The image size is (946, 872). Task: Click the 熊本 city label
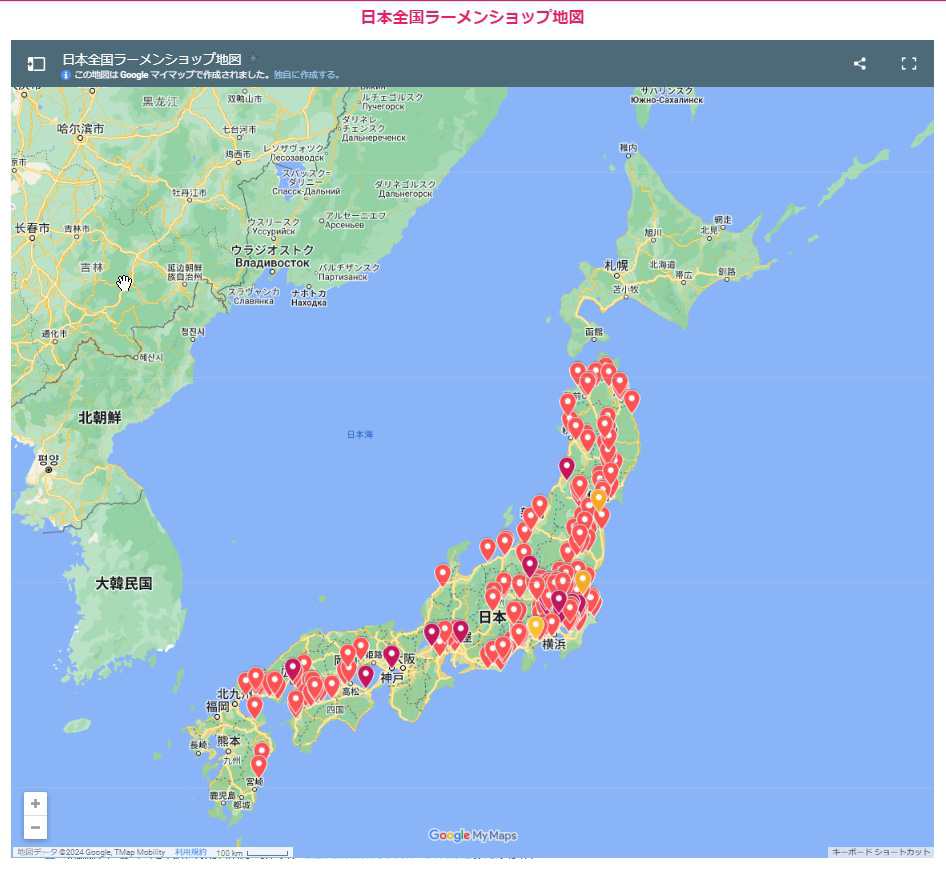pyautogui.click(x=229, y=740)
